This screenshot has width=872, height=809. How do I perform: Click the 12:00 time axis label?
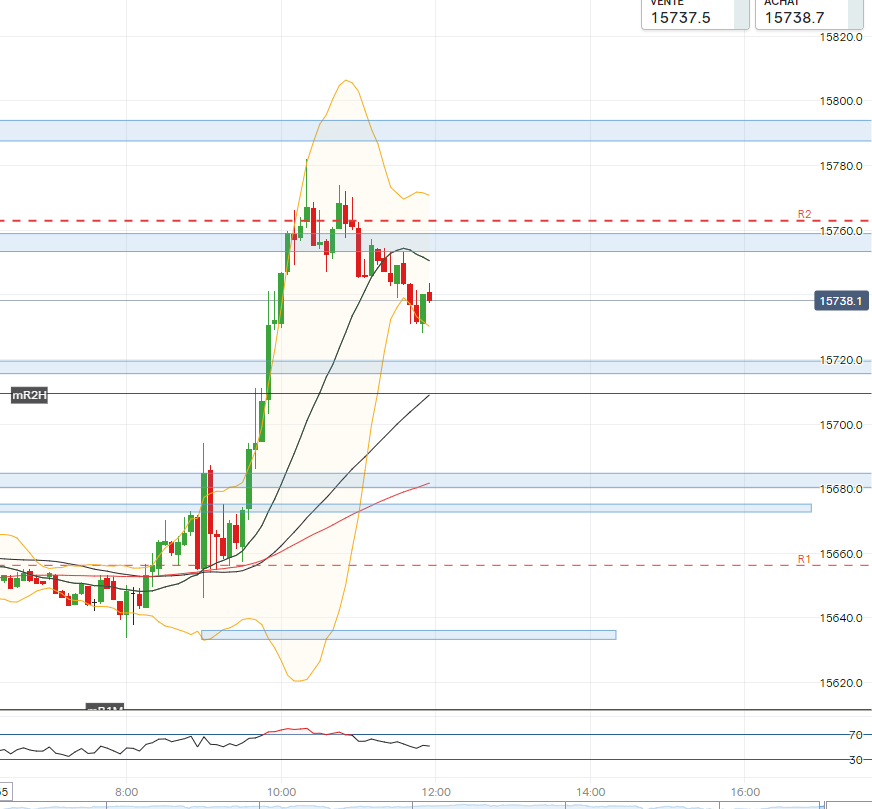pos(436,792)
